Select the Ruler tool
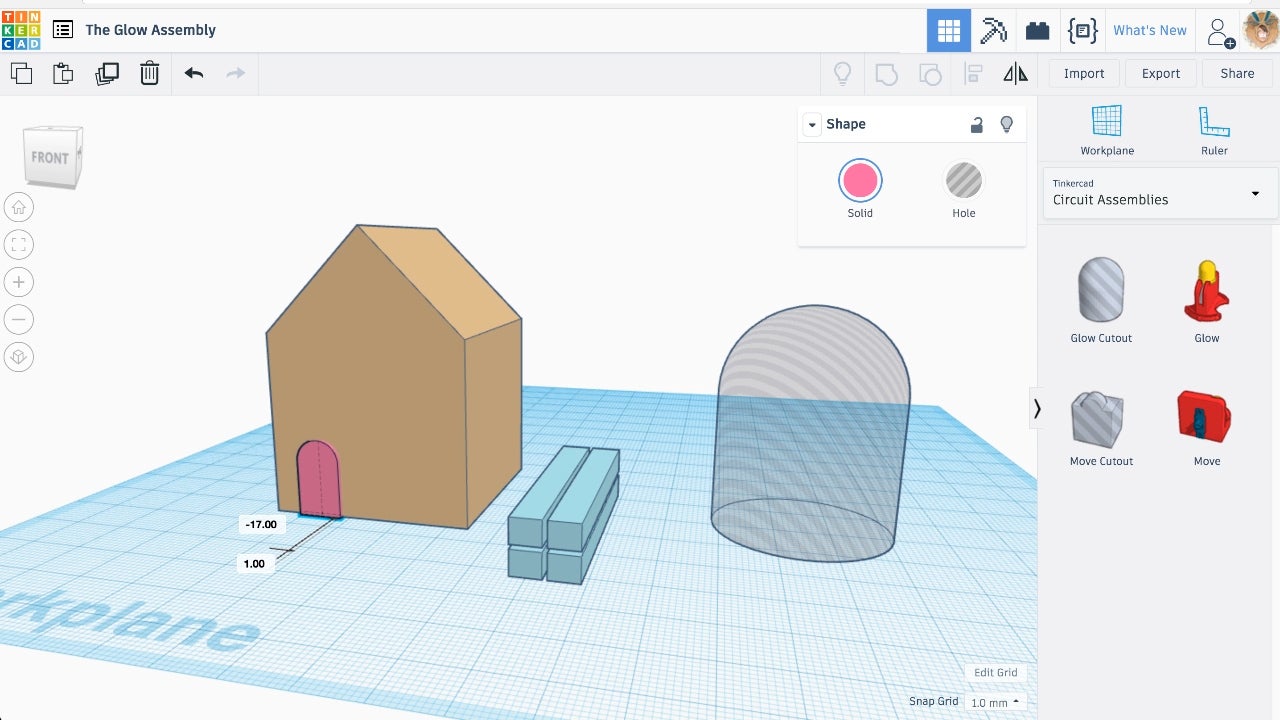This screenshot has height=720, width=1280. [1214, 130]
